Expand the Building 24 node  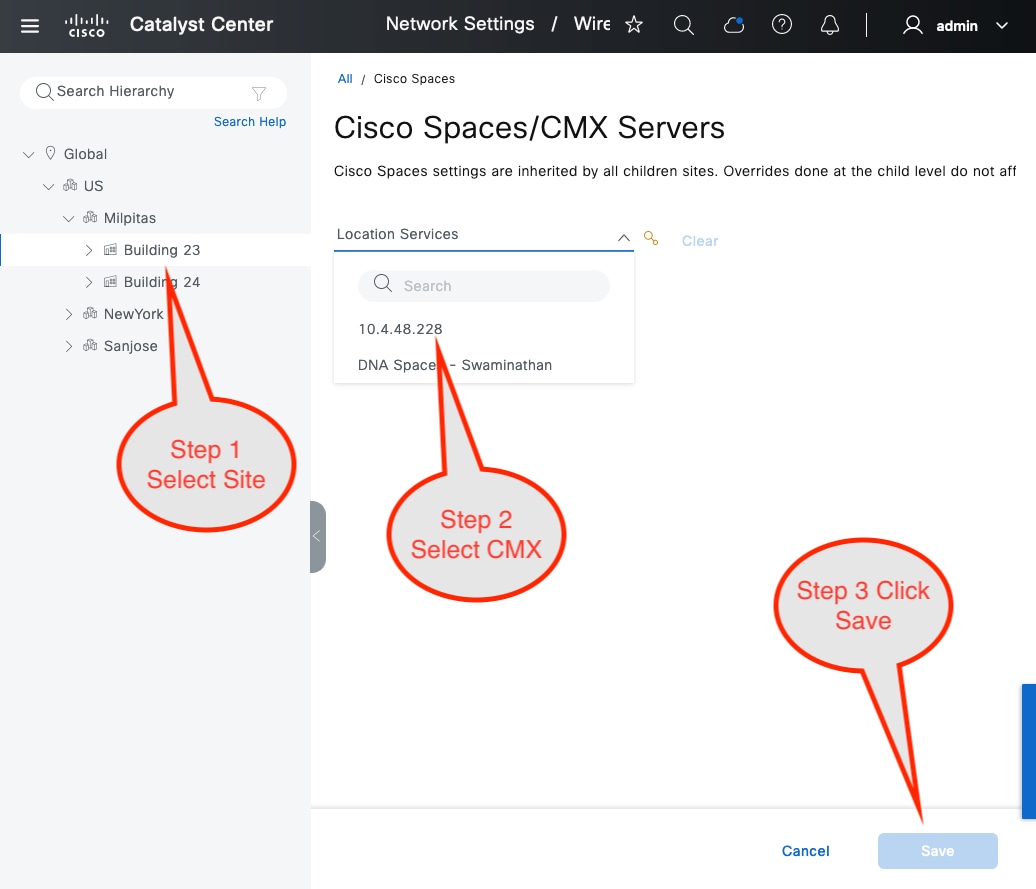(89, 282)
